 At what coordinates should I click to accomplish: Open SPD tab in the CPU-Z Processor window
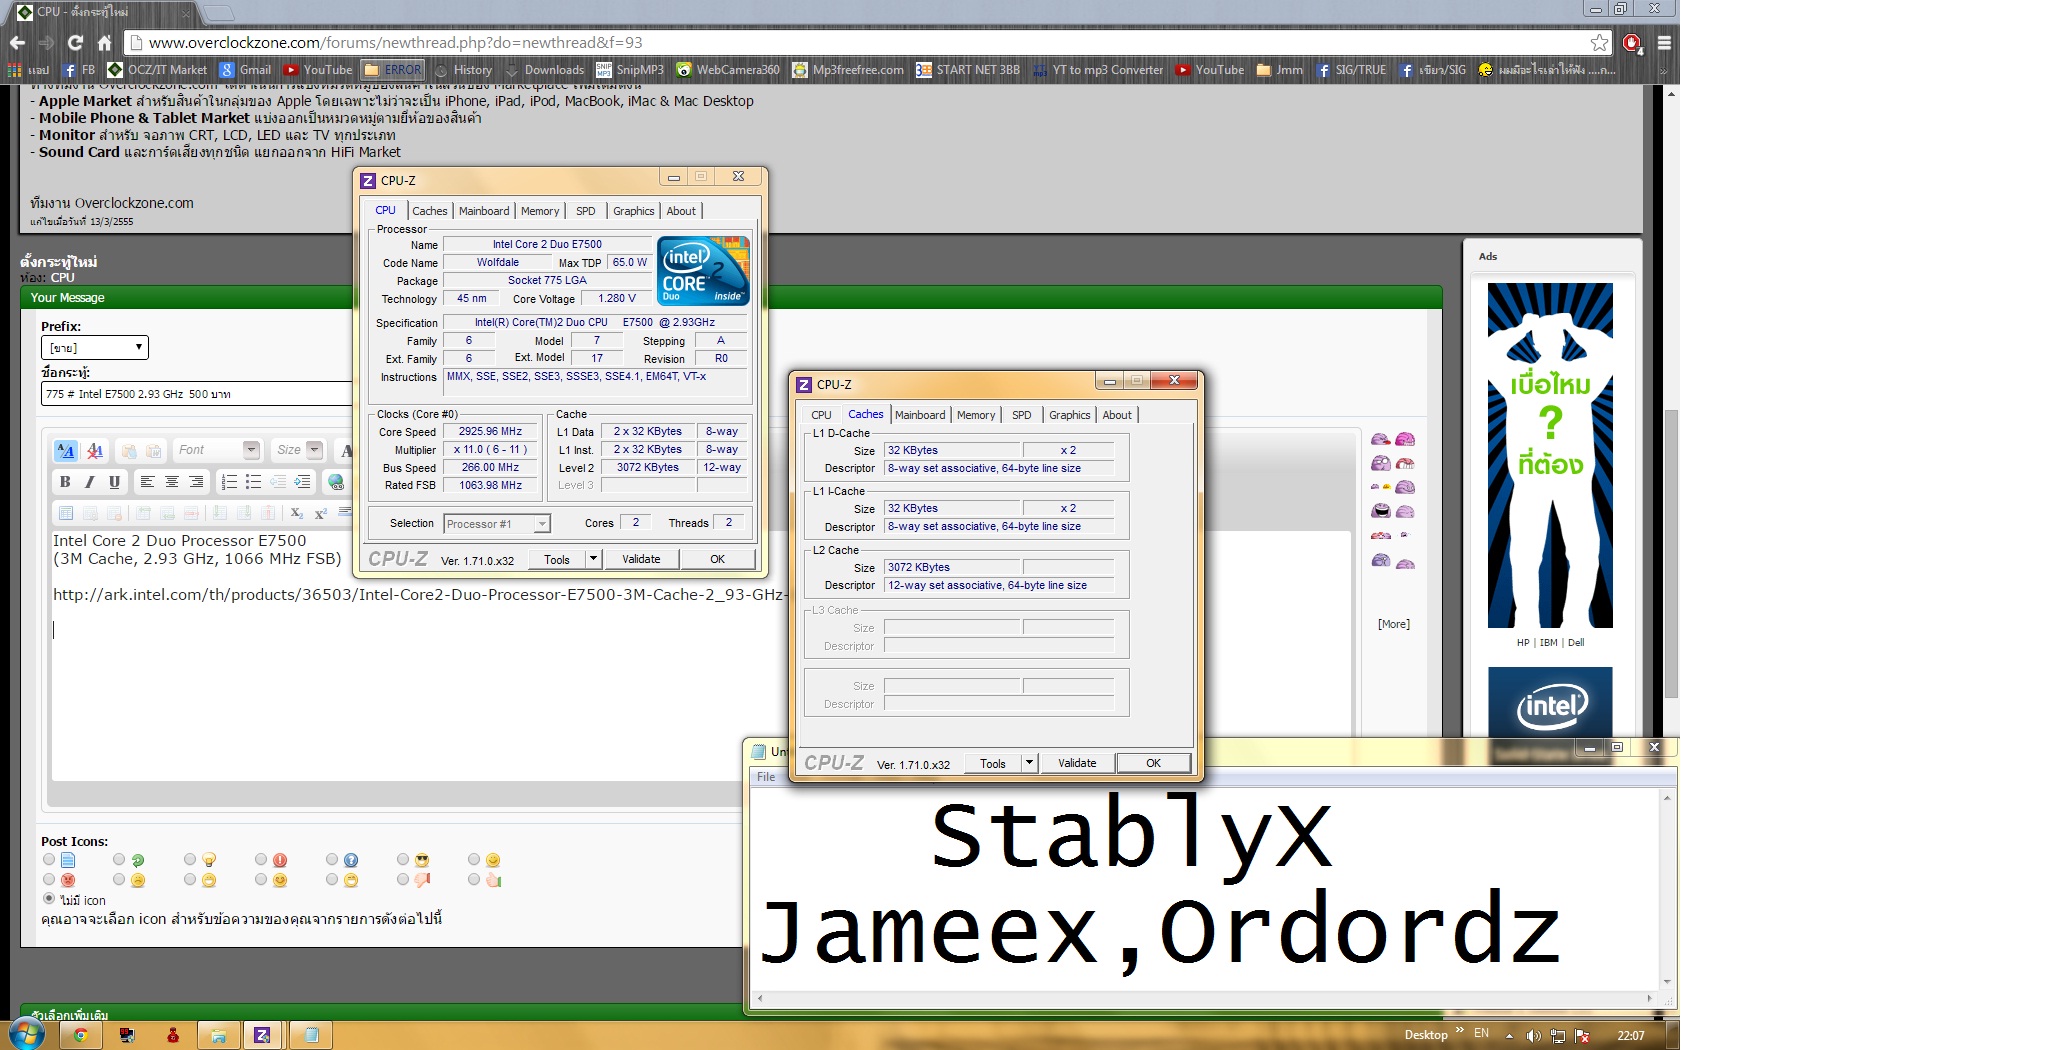[x=586, y=211]
